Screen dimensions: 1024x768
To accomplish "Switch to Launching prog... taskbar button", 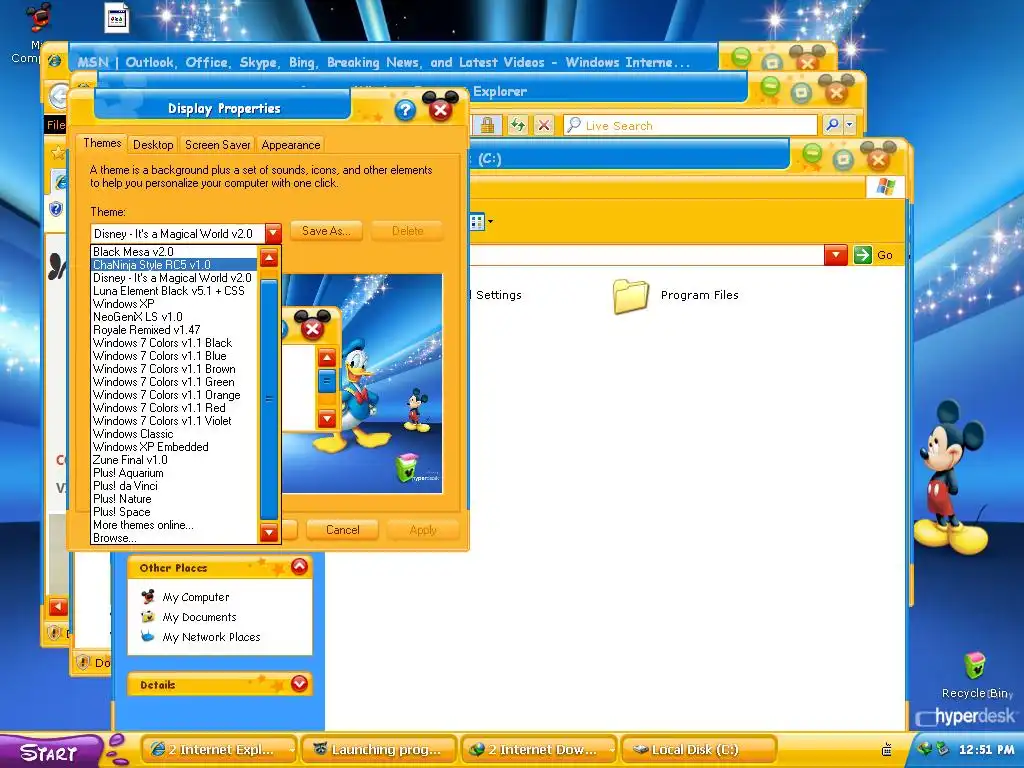I will click(380, 750).
